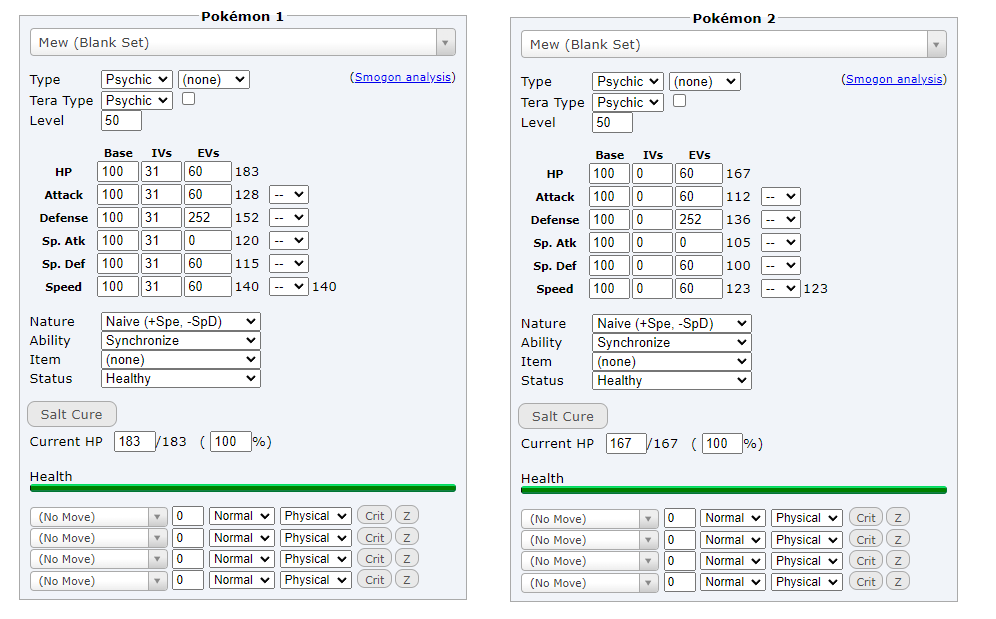Toggle Crit on Pokémon 1 second move
Screen dimensions: 996x619
click(374, 537)
